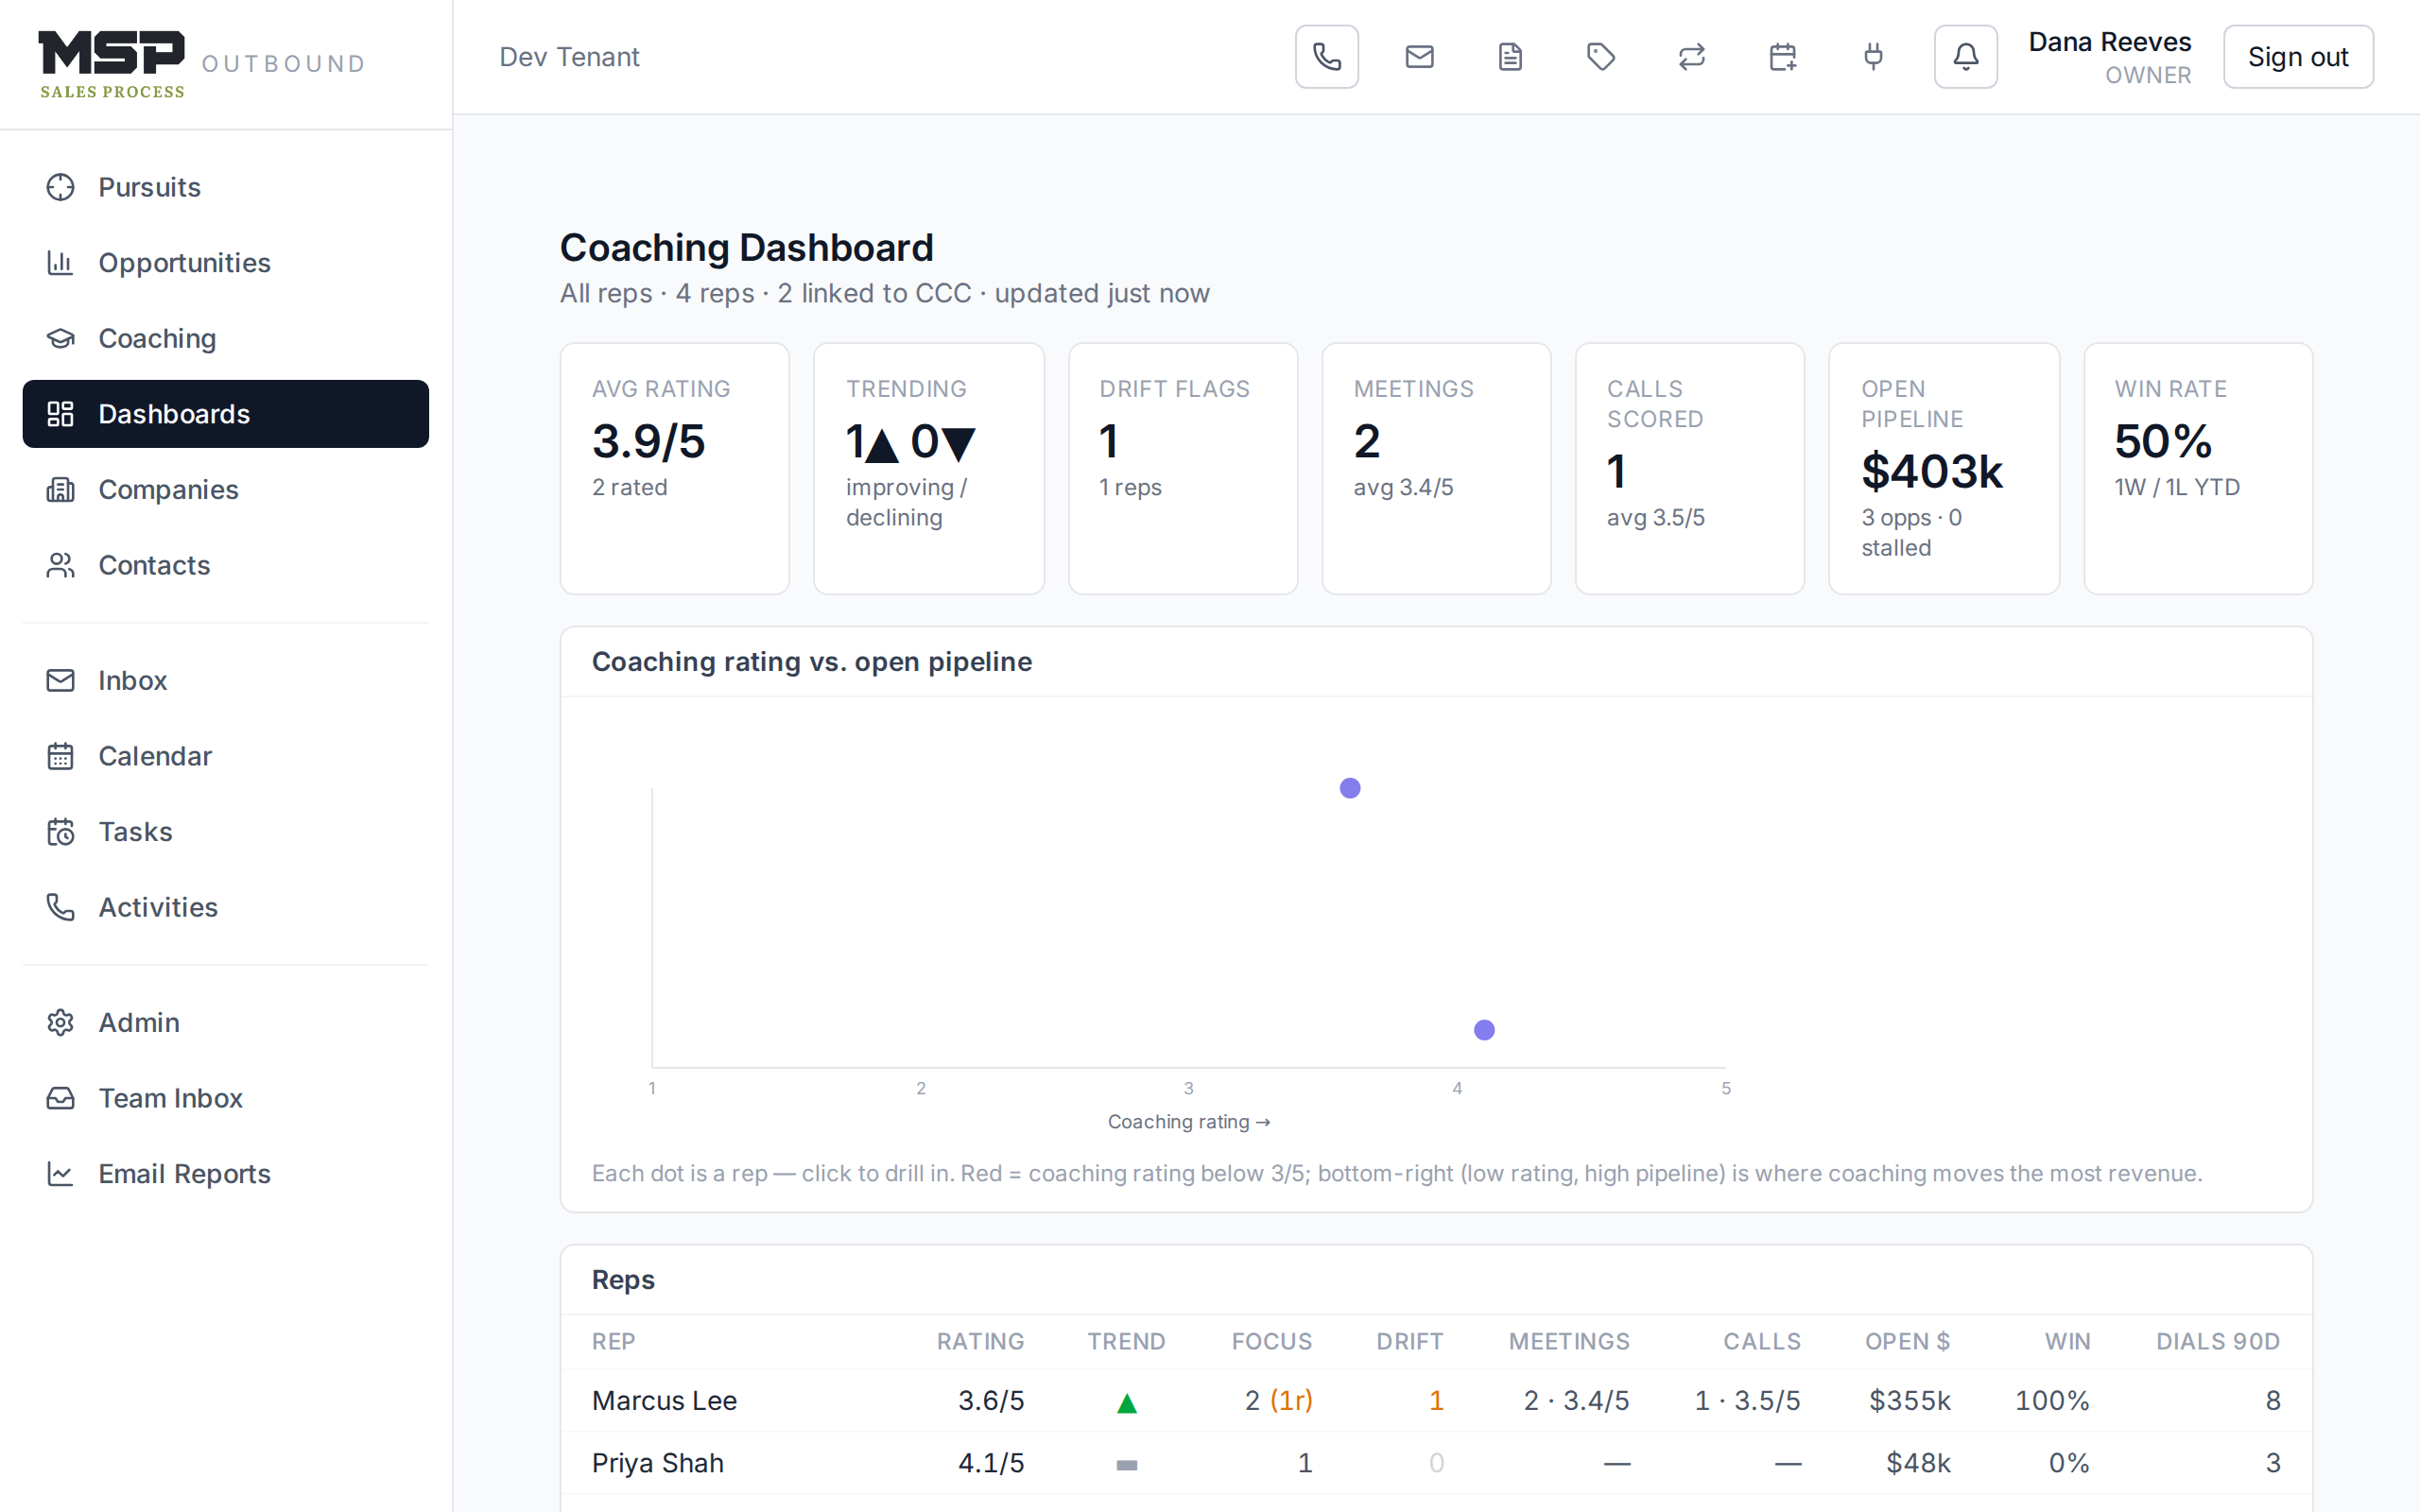Click the Sign out button
2420x1512 pixels.
(x=2298, y=57)
